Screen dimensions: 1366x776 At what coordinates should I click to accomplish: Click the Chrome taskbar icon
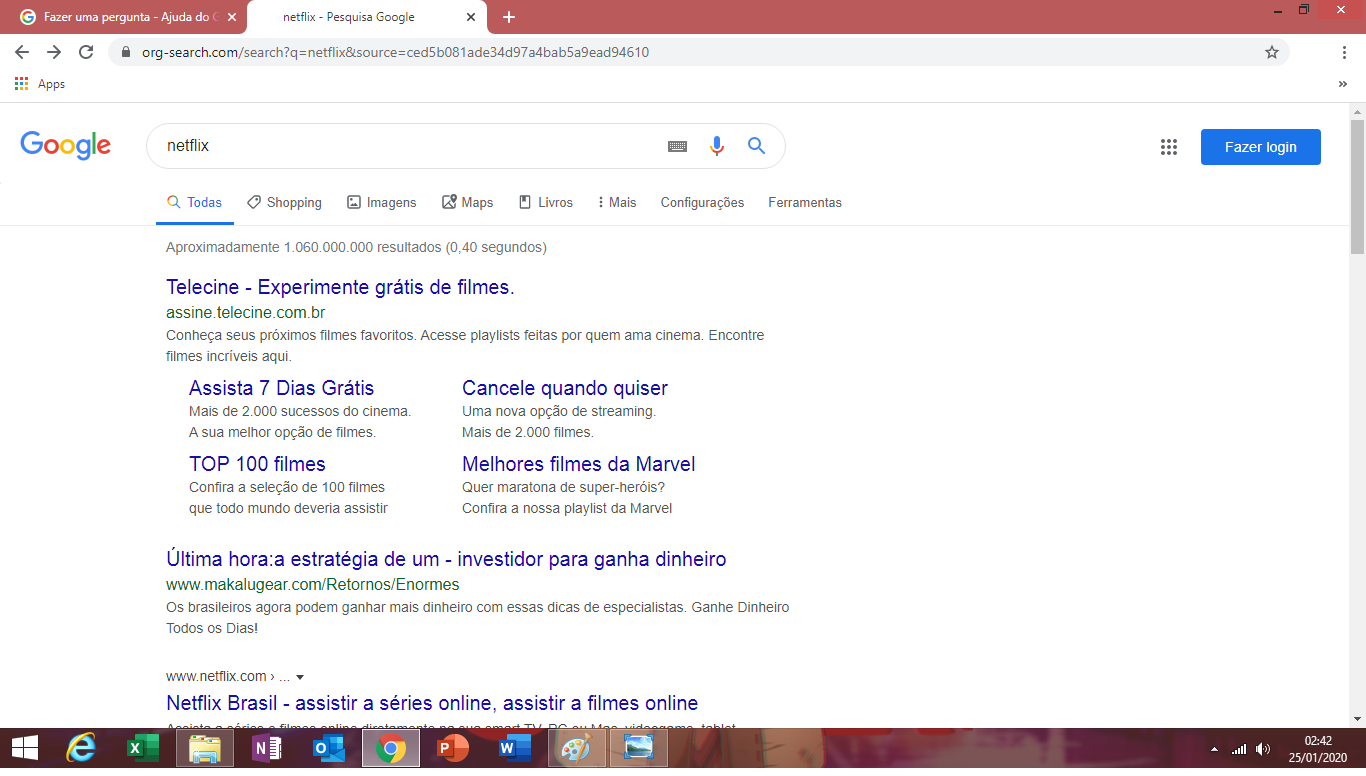click(x=391, y=748)
